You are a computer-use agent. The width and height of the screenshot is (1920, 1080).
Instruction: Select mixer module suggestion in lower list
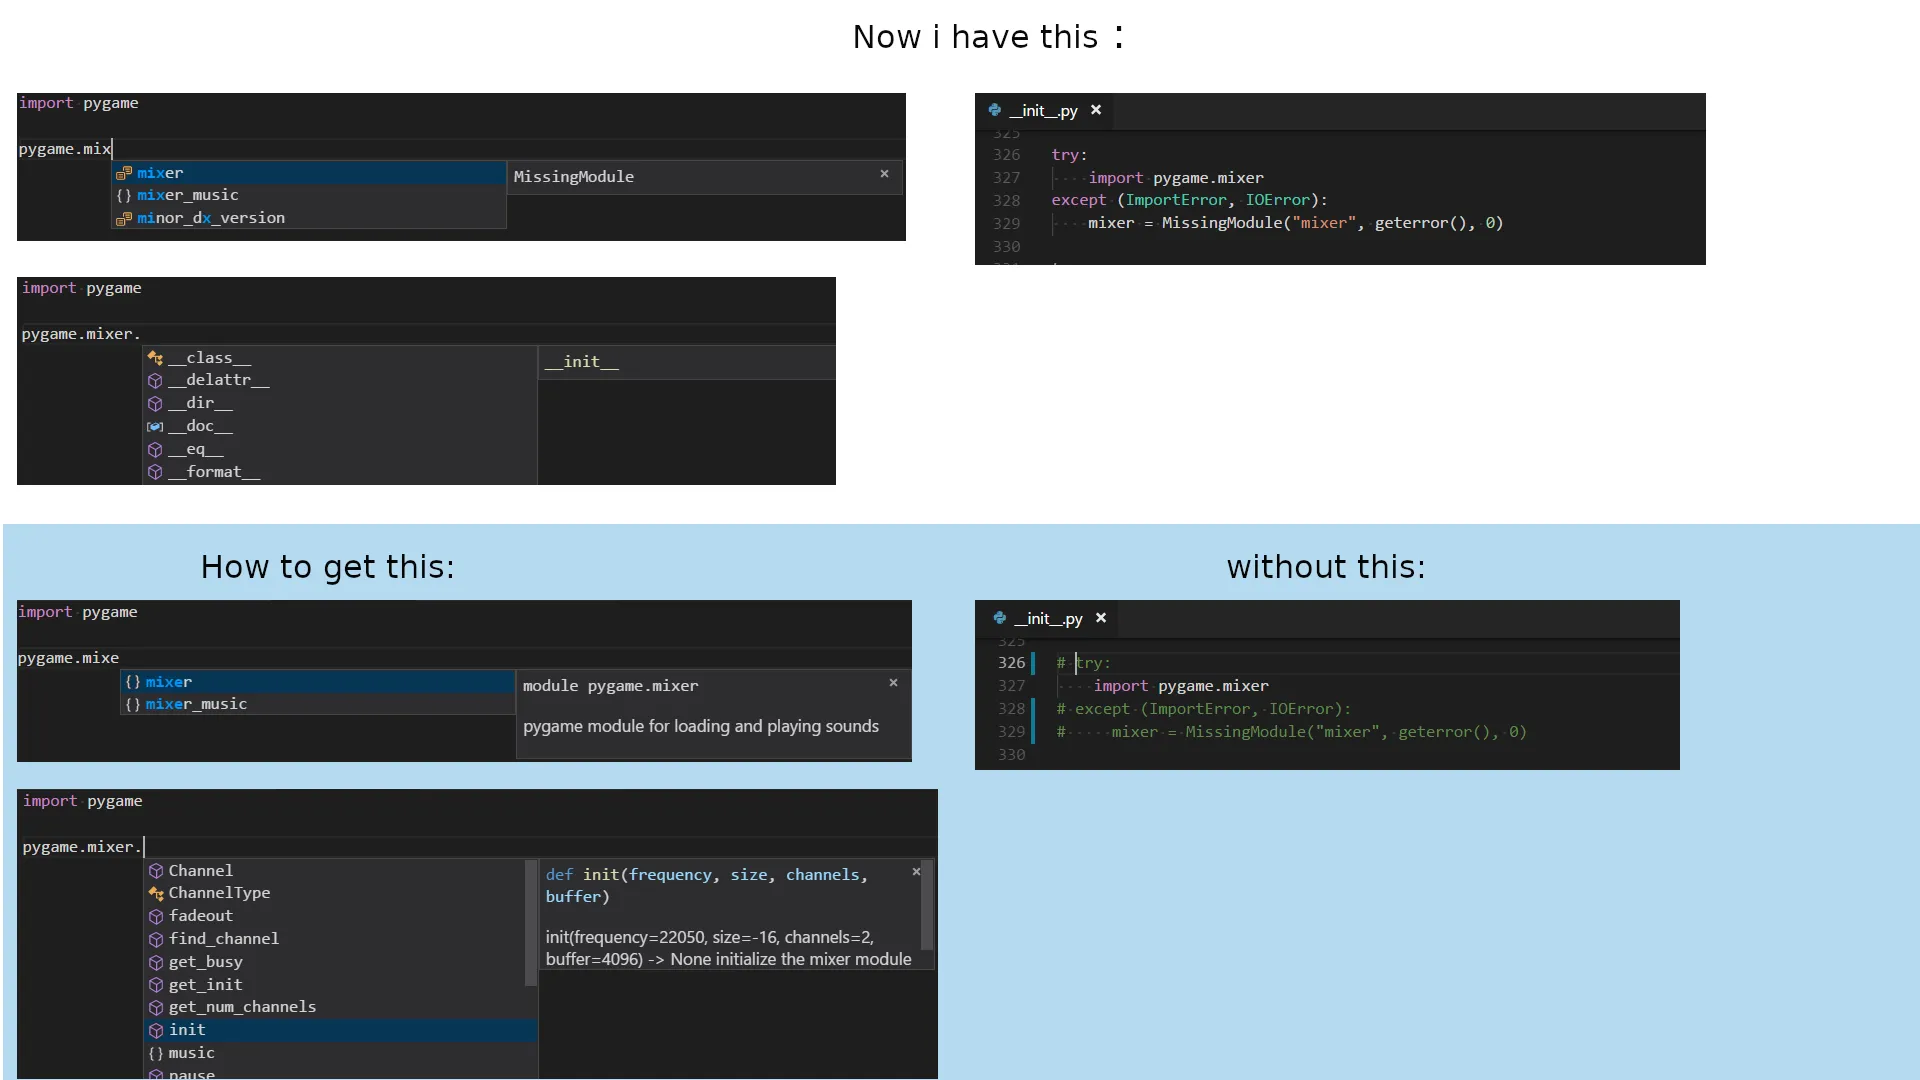[x=168, y=682]
